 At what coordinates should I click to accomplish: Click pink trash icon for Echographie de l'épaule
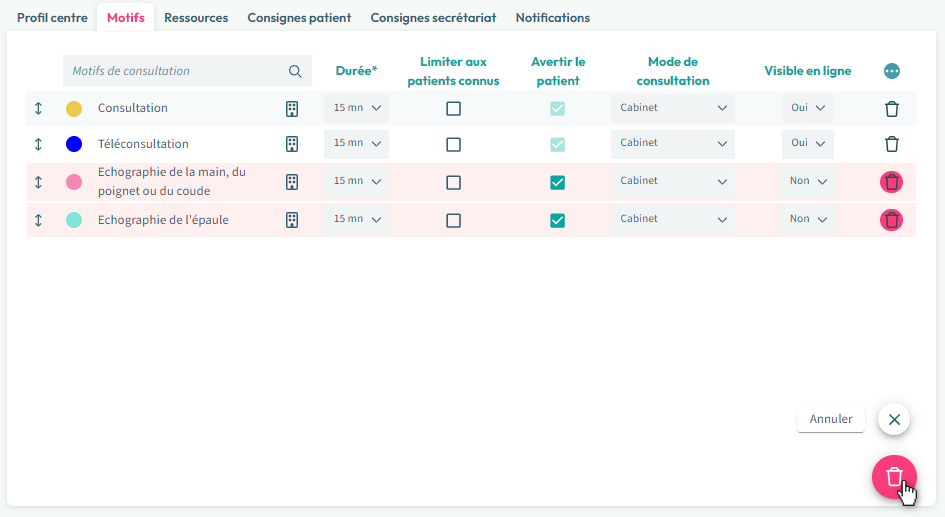click(891, 220)
